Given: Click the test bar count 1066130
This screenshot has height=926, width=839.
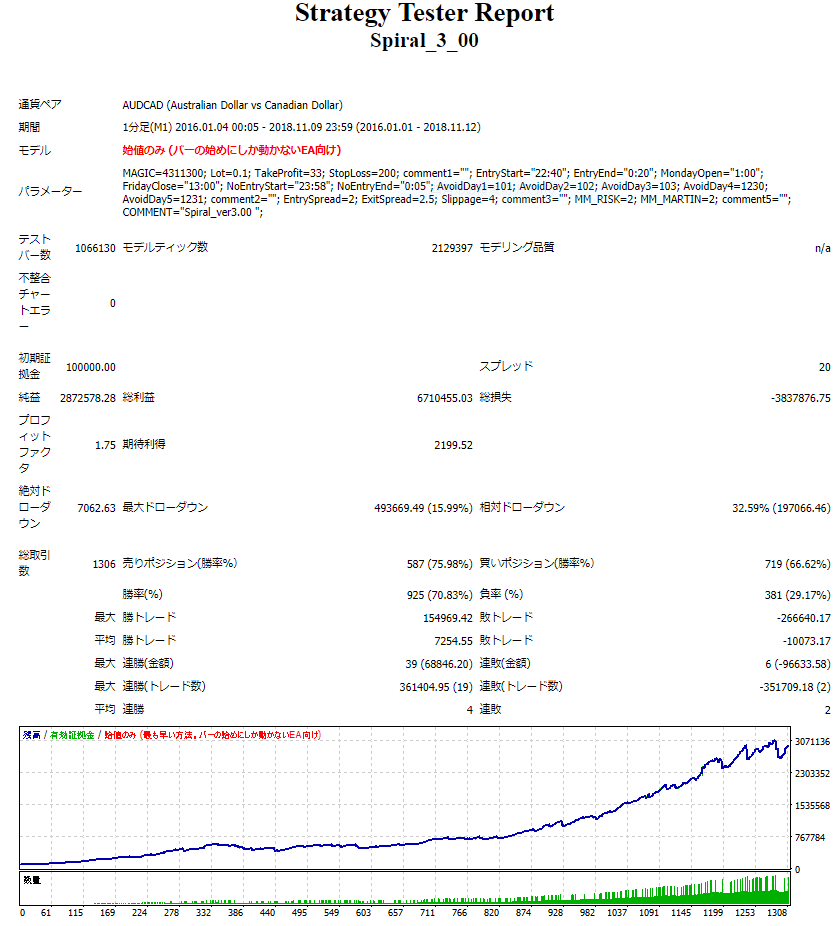Looking at the screenshot, I should tap(95, 248).
